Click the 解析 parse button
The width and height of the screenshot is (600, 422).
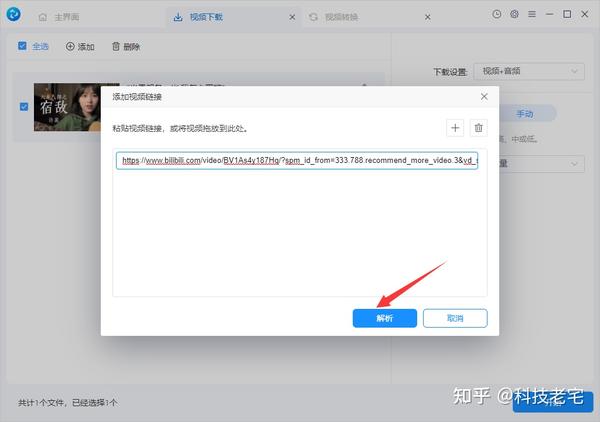pos(385,318)
